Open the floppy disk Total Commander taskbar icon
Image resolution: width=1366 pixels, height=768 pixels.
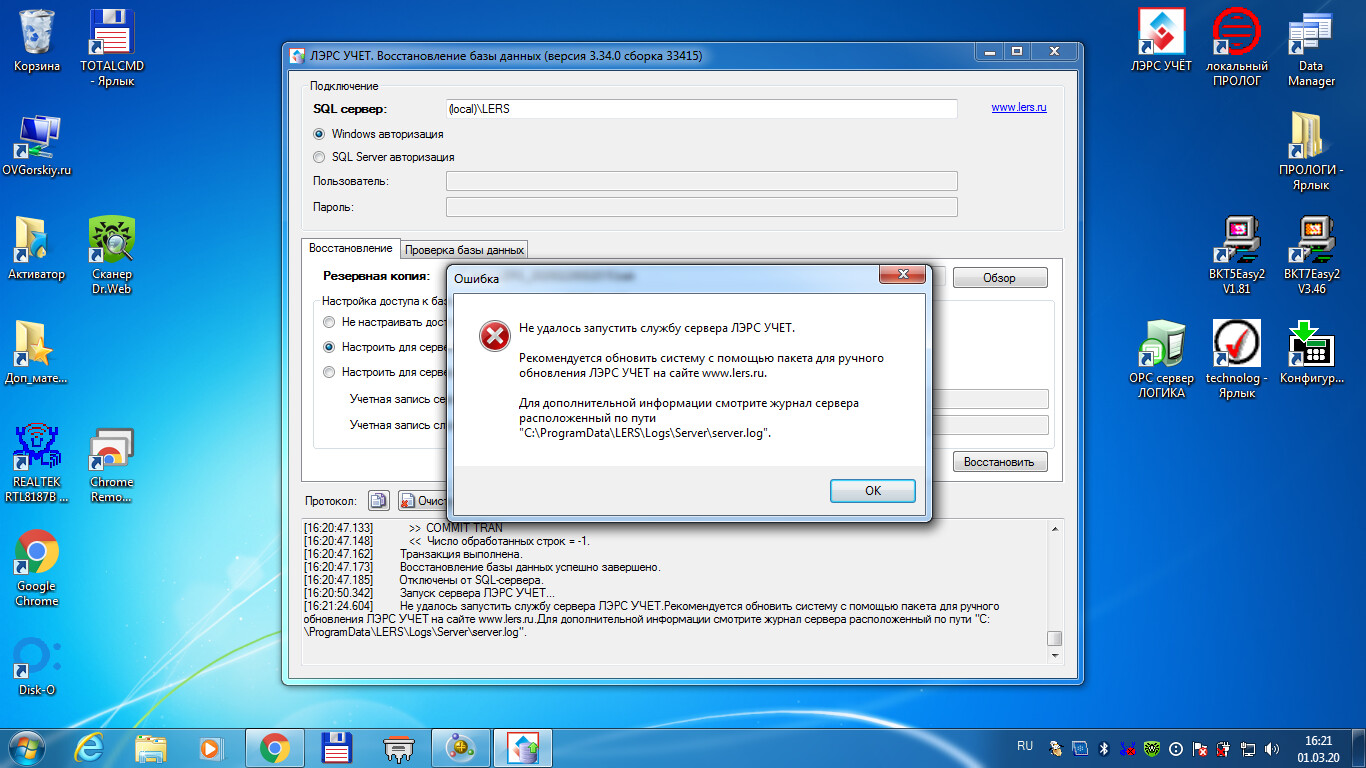click(x=336, y=747)
